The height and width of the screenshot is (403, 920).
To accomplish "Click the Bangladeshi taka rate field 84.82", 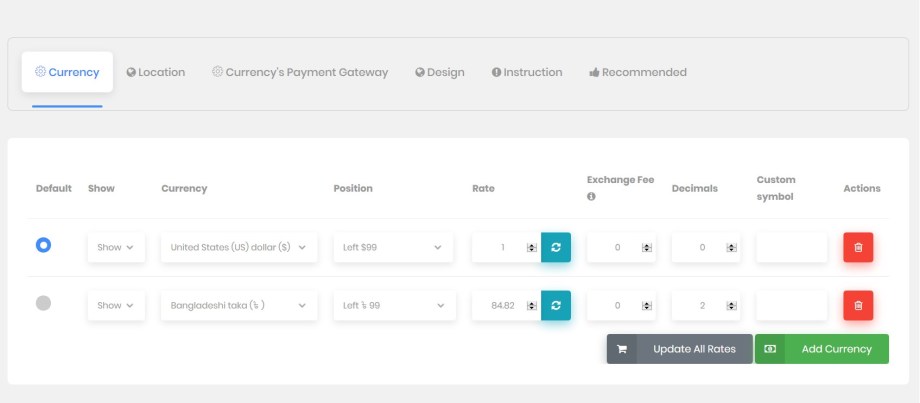I will click(x=506, y=305).
